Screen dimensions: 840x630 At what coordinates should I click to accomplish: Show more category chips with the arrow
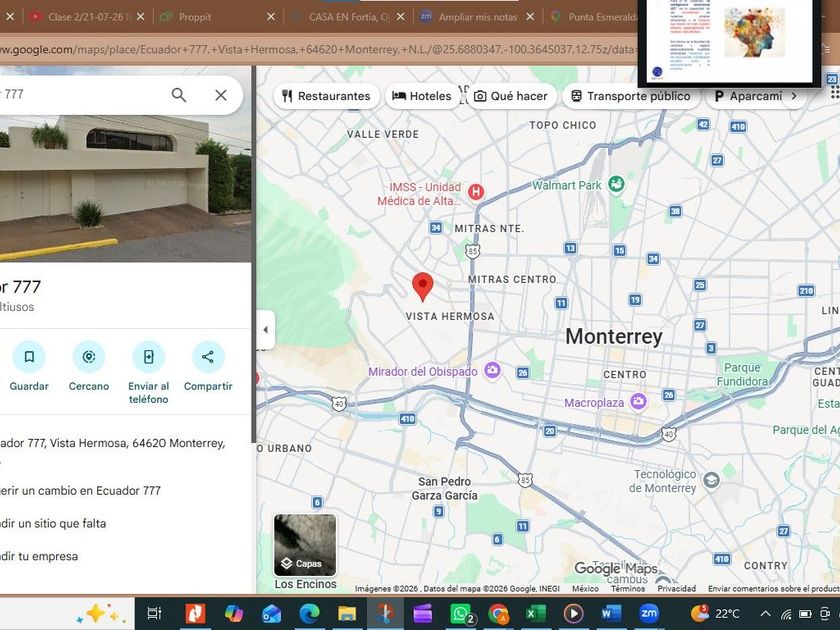click(794, 96)
